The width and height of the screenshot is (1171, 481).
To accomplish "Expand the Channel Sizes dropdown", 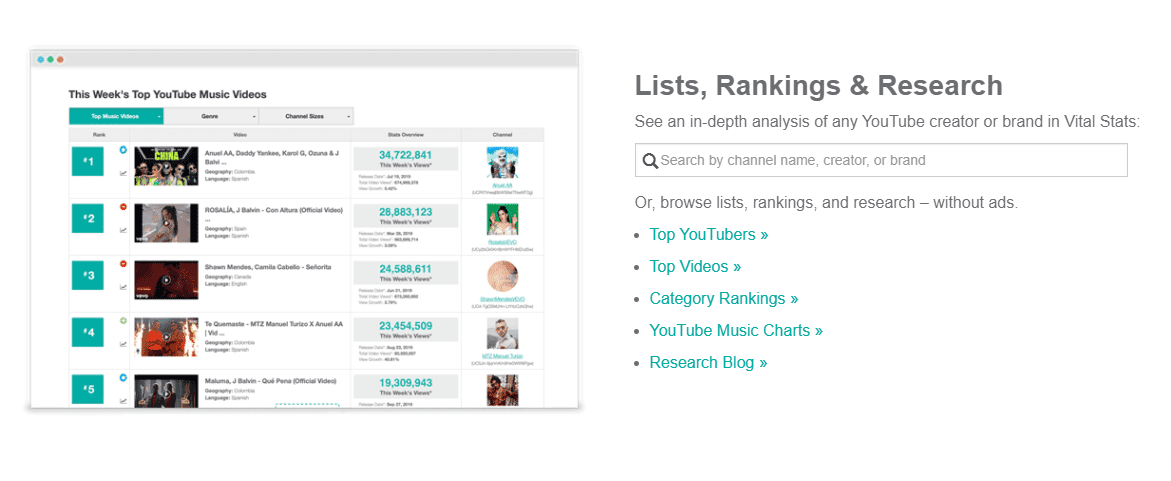I will [x=305, y=117].
